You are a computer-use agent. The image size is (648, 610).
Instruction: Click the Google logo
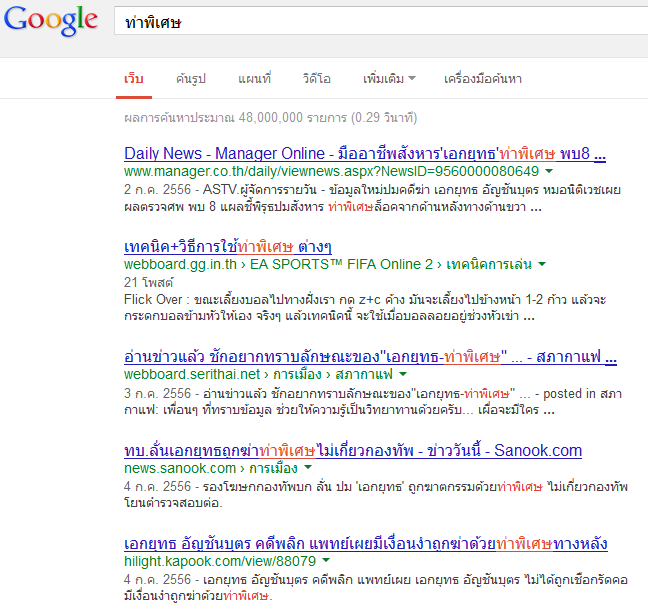[51, 20]
